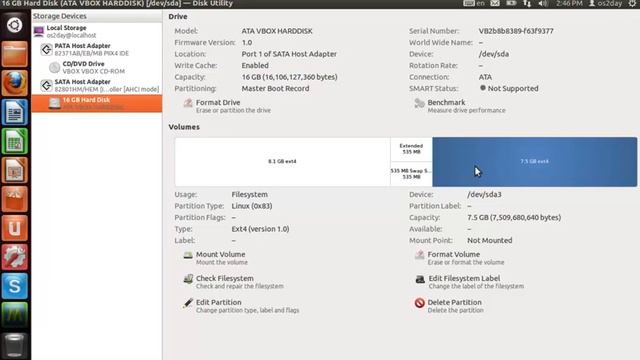The height and width of the screenshot is (360, 640).
Task: Open the Trash in the dock
Action: point(15,345)
